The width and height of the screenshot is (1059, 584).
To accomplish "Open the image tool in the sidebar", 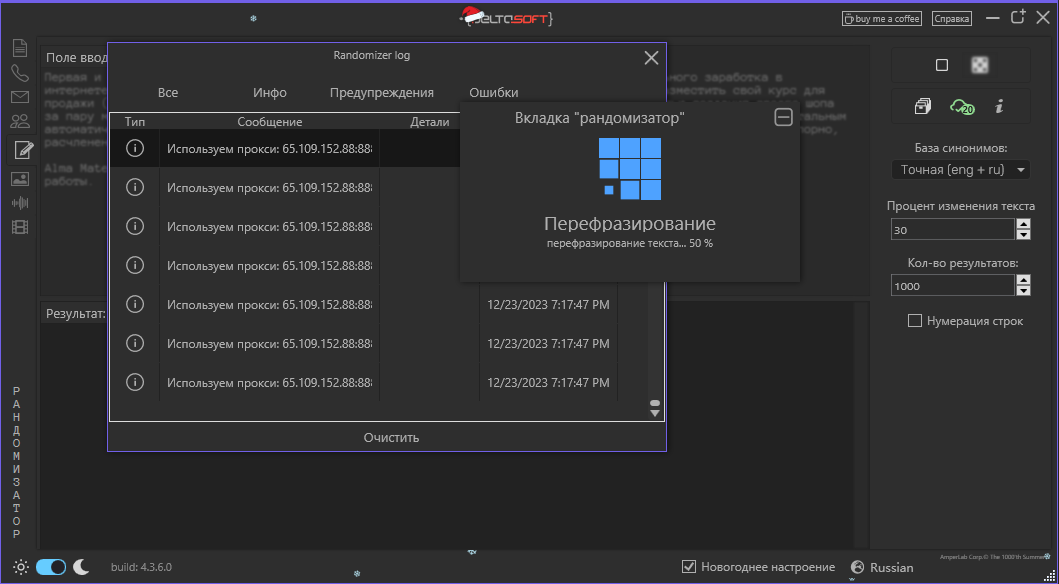I will pyautogui.click(x=20, y=179).
